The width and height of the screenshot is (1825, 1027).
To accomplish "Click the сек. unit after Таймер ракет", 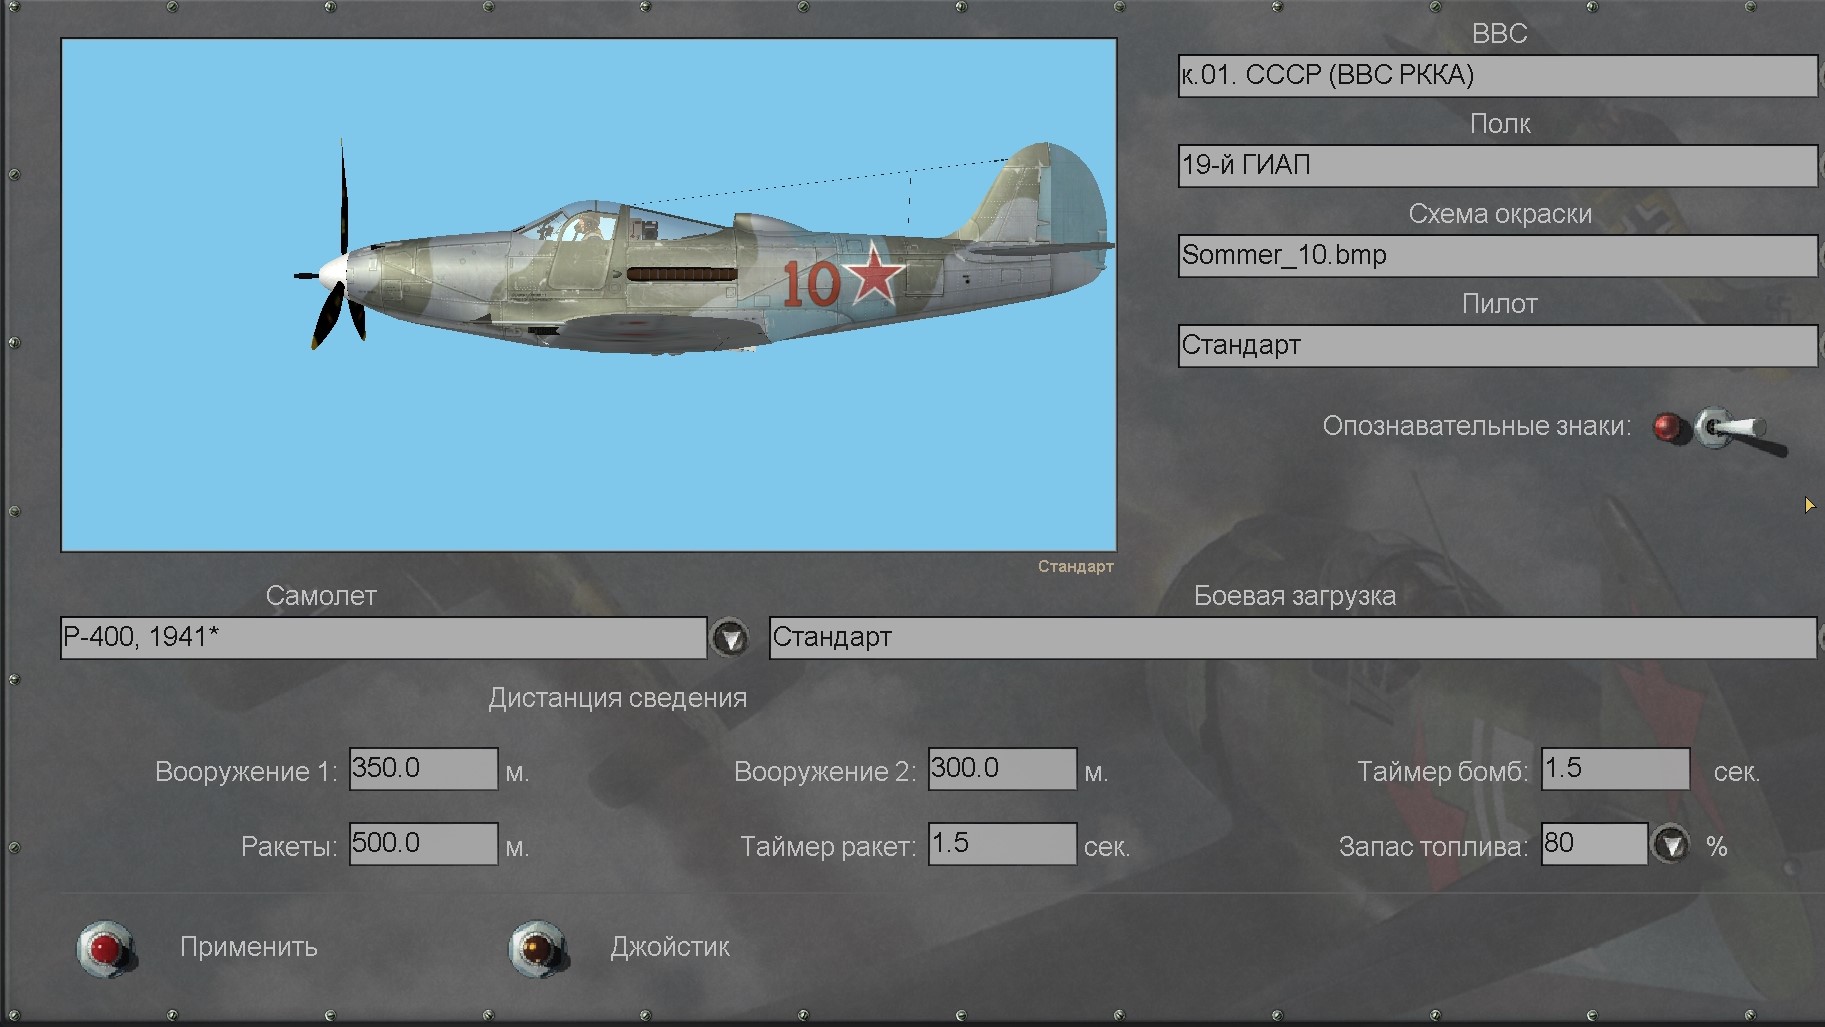I will coord(1107,848).
